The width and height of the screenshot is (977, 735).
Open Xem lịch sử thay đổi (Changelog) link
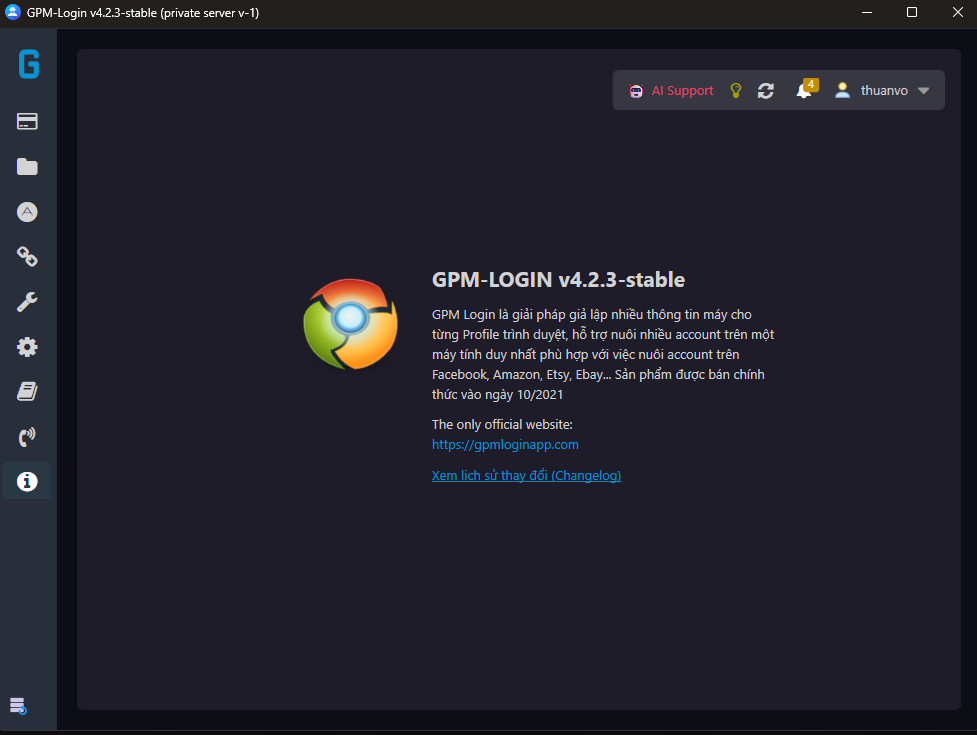pyautogui.click(x=527, y=475)
